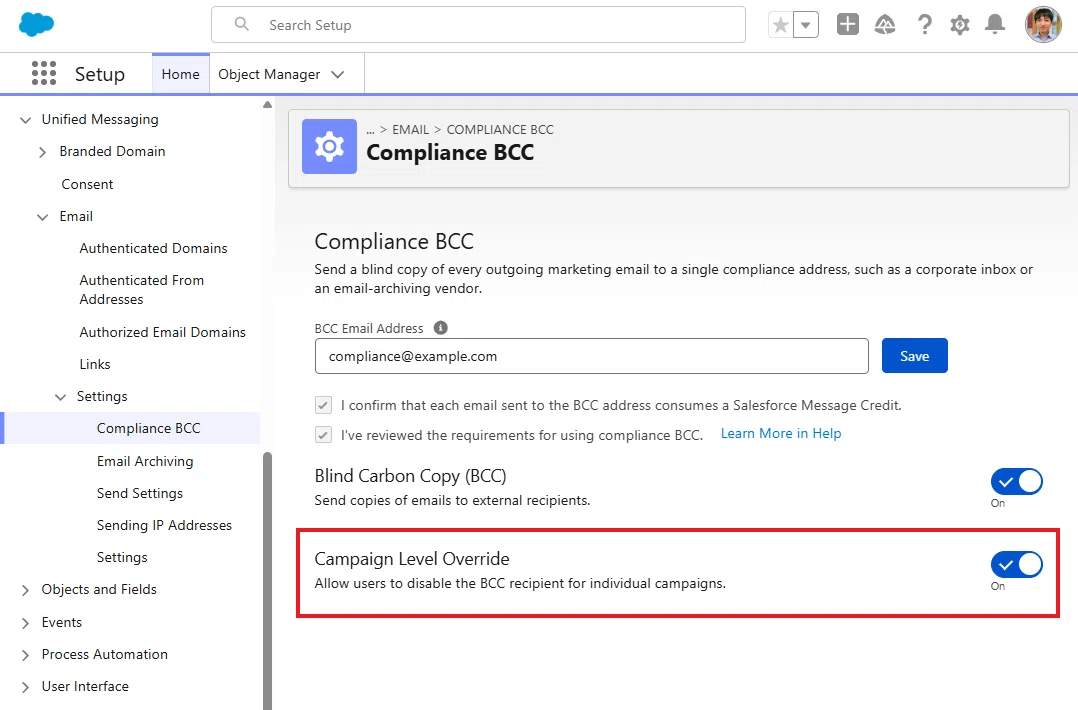Viewport: 1078px width, 710px height.
Task: Switch to the Home tab
Action: (180, 74)
